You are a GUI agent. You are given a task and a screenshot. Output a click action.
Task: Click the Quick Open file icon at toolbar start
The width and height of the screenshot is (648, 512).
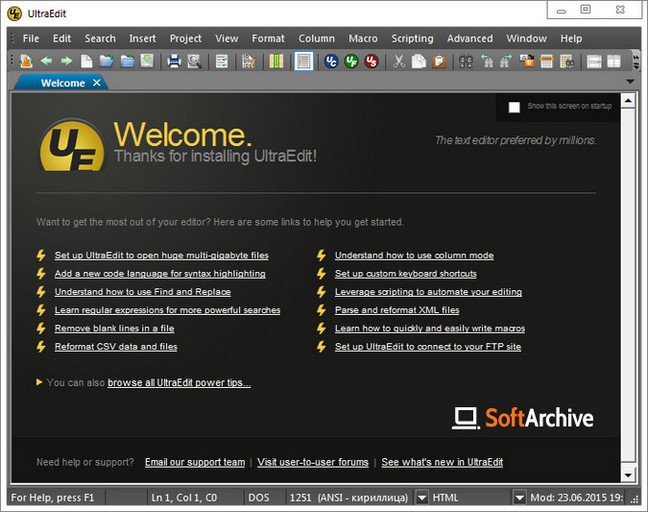click(26, 61)
